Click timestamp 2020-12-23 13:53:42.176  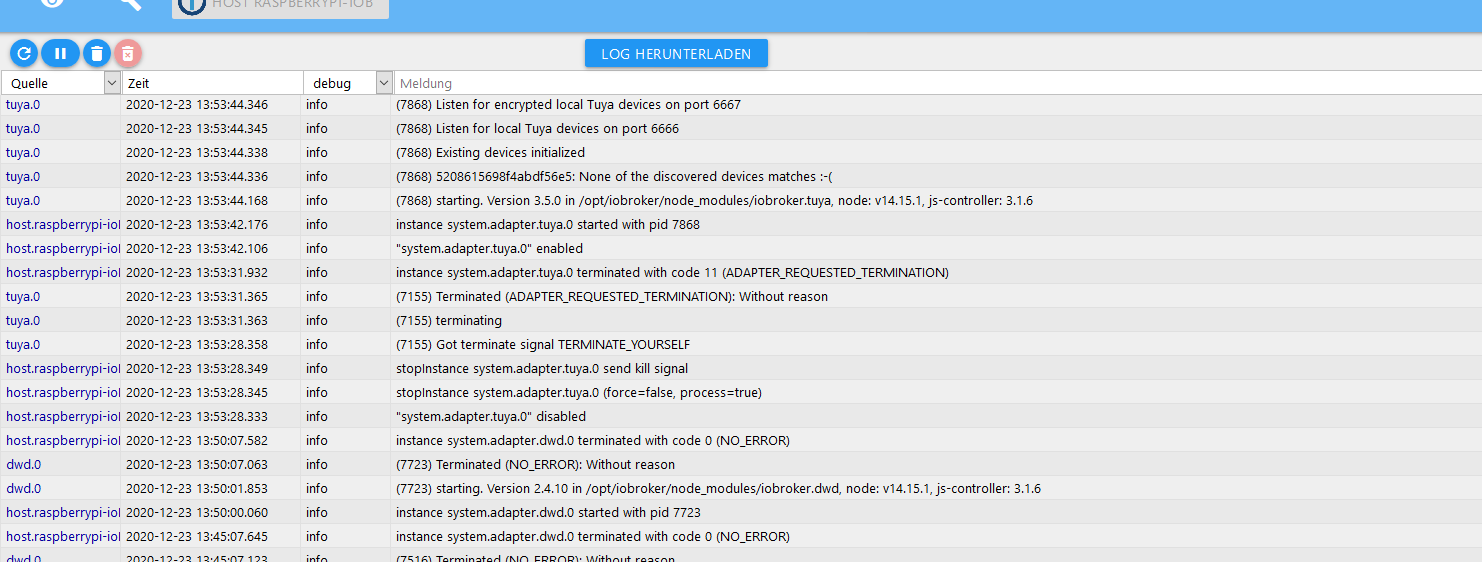pos(197,224)
